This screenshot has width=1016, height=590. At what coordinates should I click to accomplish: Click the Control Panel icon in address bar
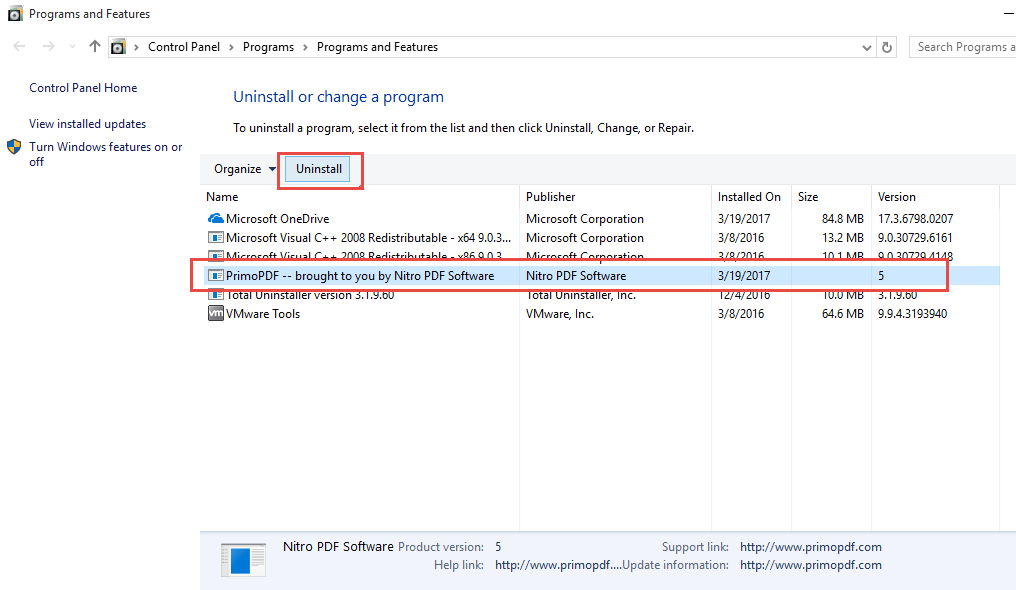pos(118,47)
